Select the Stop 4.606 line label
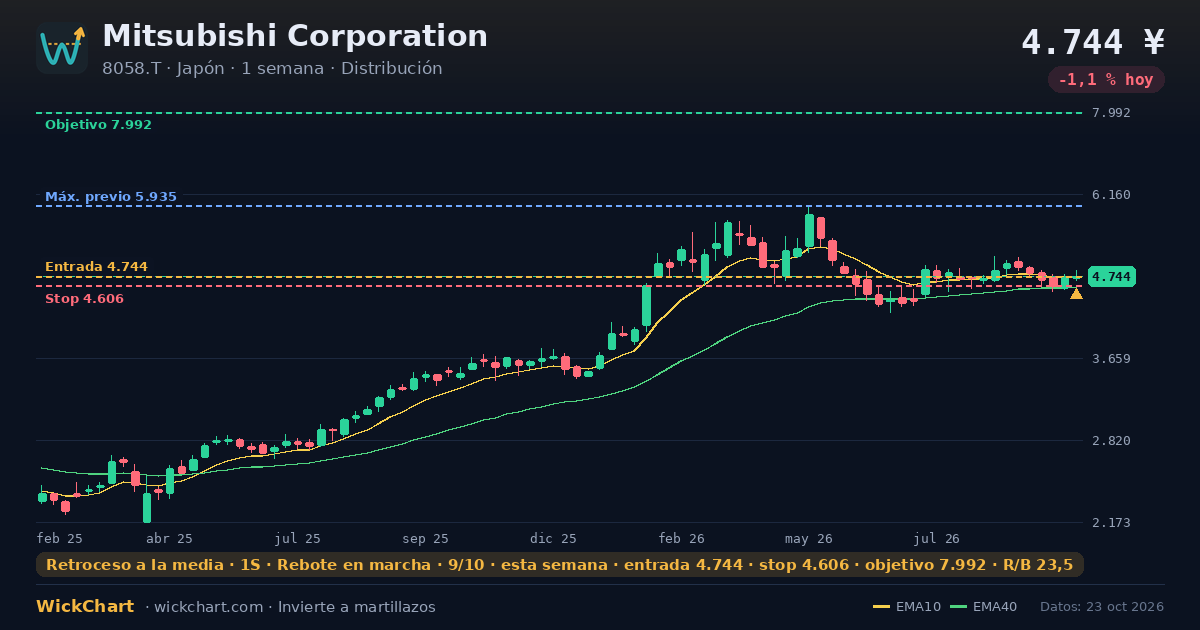The image size is (1200, 630). (84, 299)
